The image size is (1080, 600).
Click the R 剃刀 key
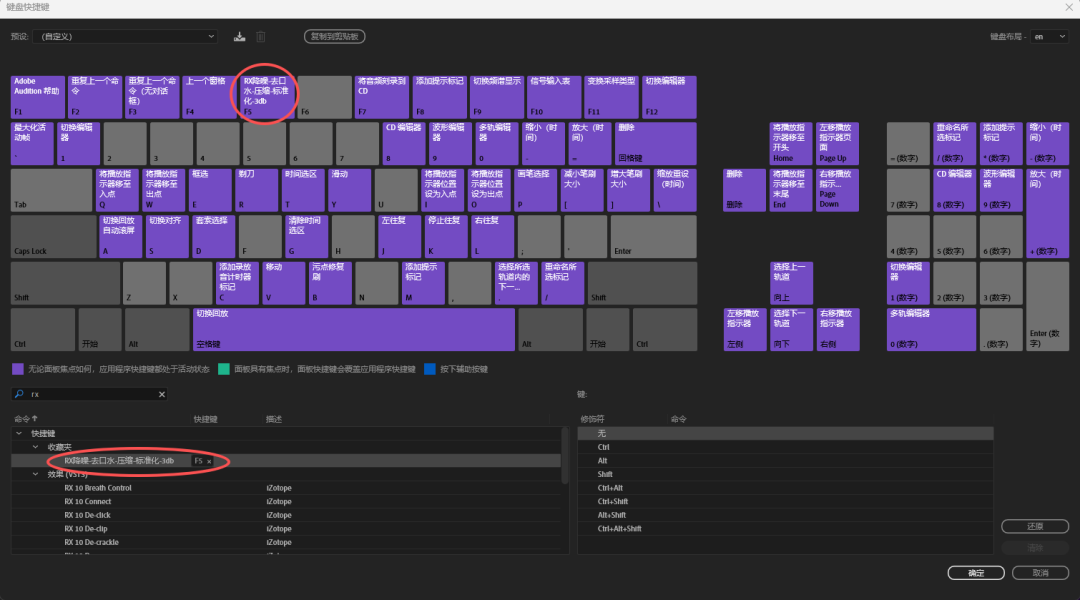point(257,190)
